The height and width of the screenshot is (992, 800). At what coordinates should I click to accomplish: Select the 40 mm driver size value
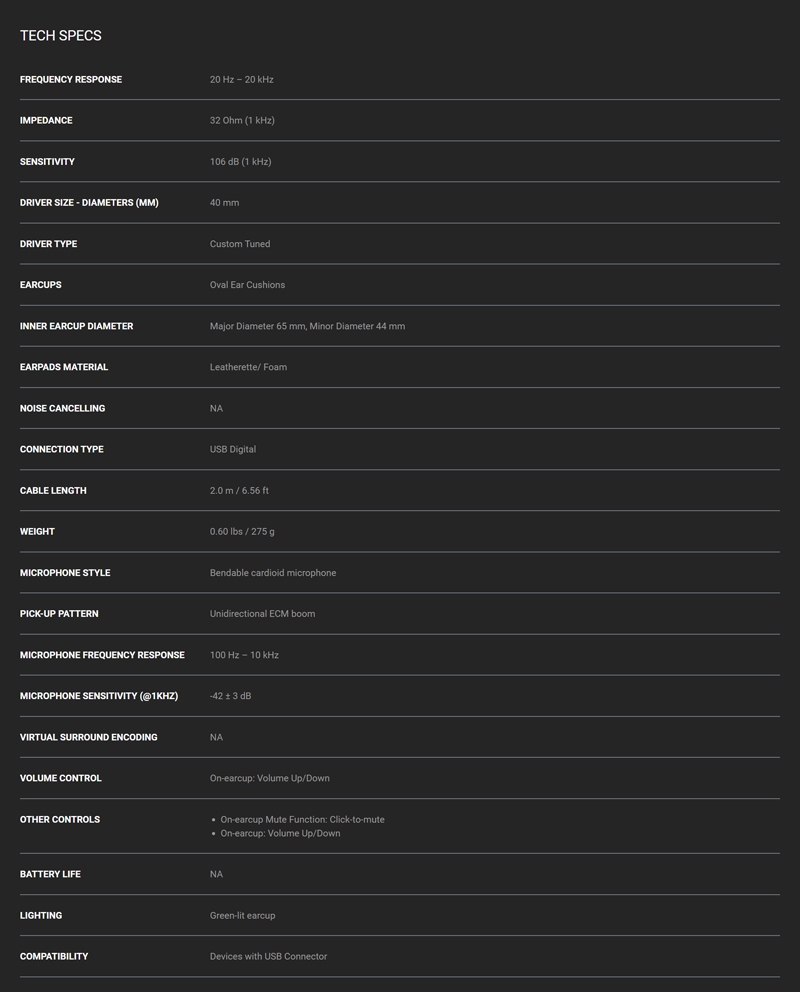pos(225,202)
